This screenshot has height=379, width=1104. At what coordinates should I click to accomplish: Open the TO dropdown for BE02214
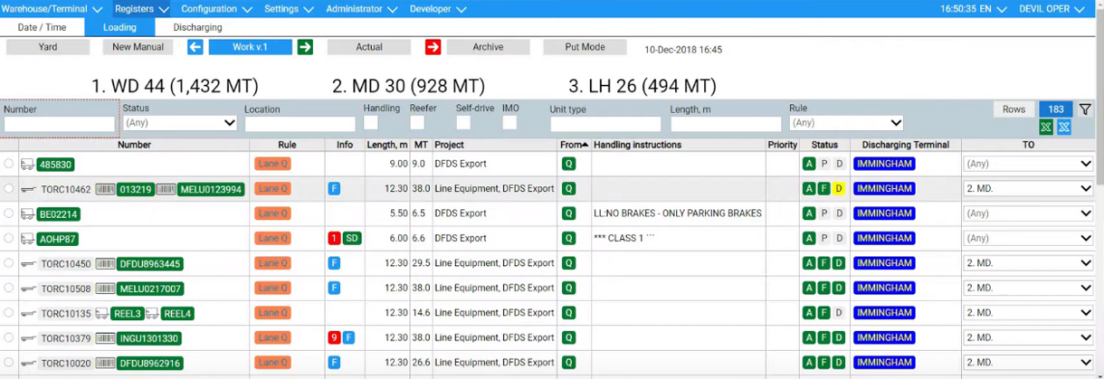(x=1028, y=213)
